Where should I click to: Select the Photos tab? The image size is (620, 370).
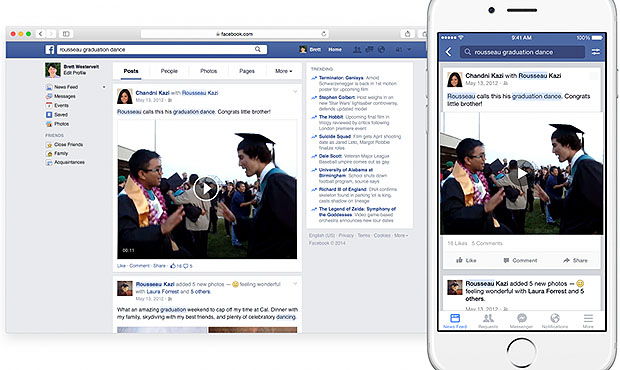point(208,71)
